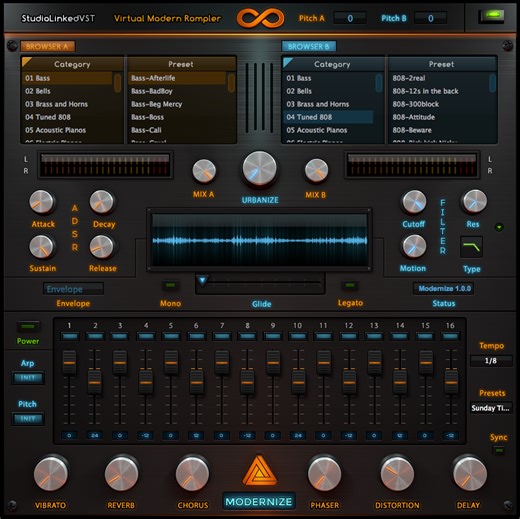Image resolution: width=520 pixels, height=519 pixels.
Task: Click arpeggiator step 1 fader
Action: pyautogui.click(x=69, y=363)
